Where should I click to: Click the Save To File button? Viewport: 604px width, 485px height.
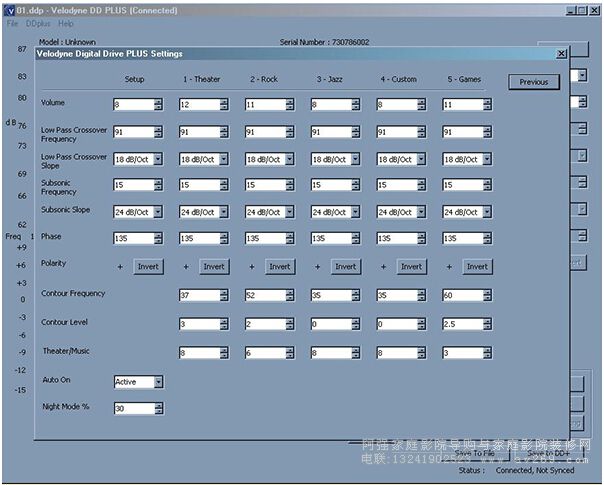point(476,453)
